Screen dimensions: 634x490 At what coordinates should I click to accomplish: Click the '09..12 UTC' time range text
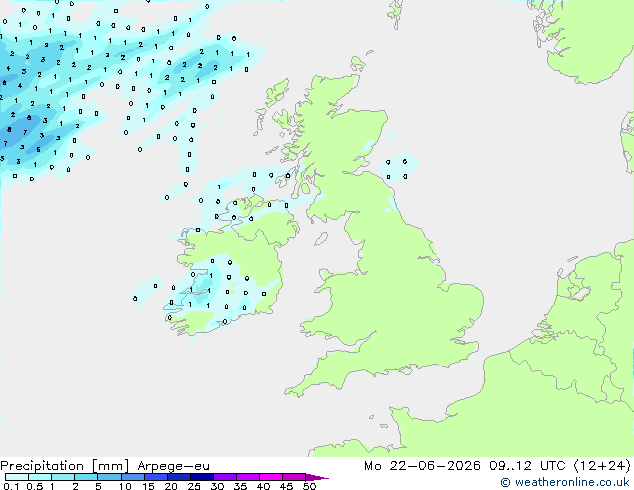(527, 465)
